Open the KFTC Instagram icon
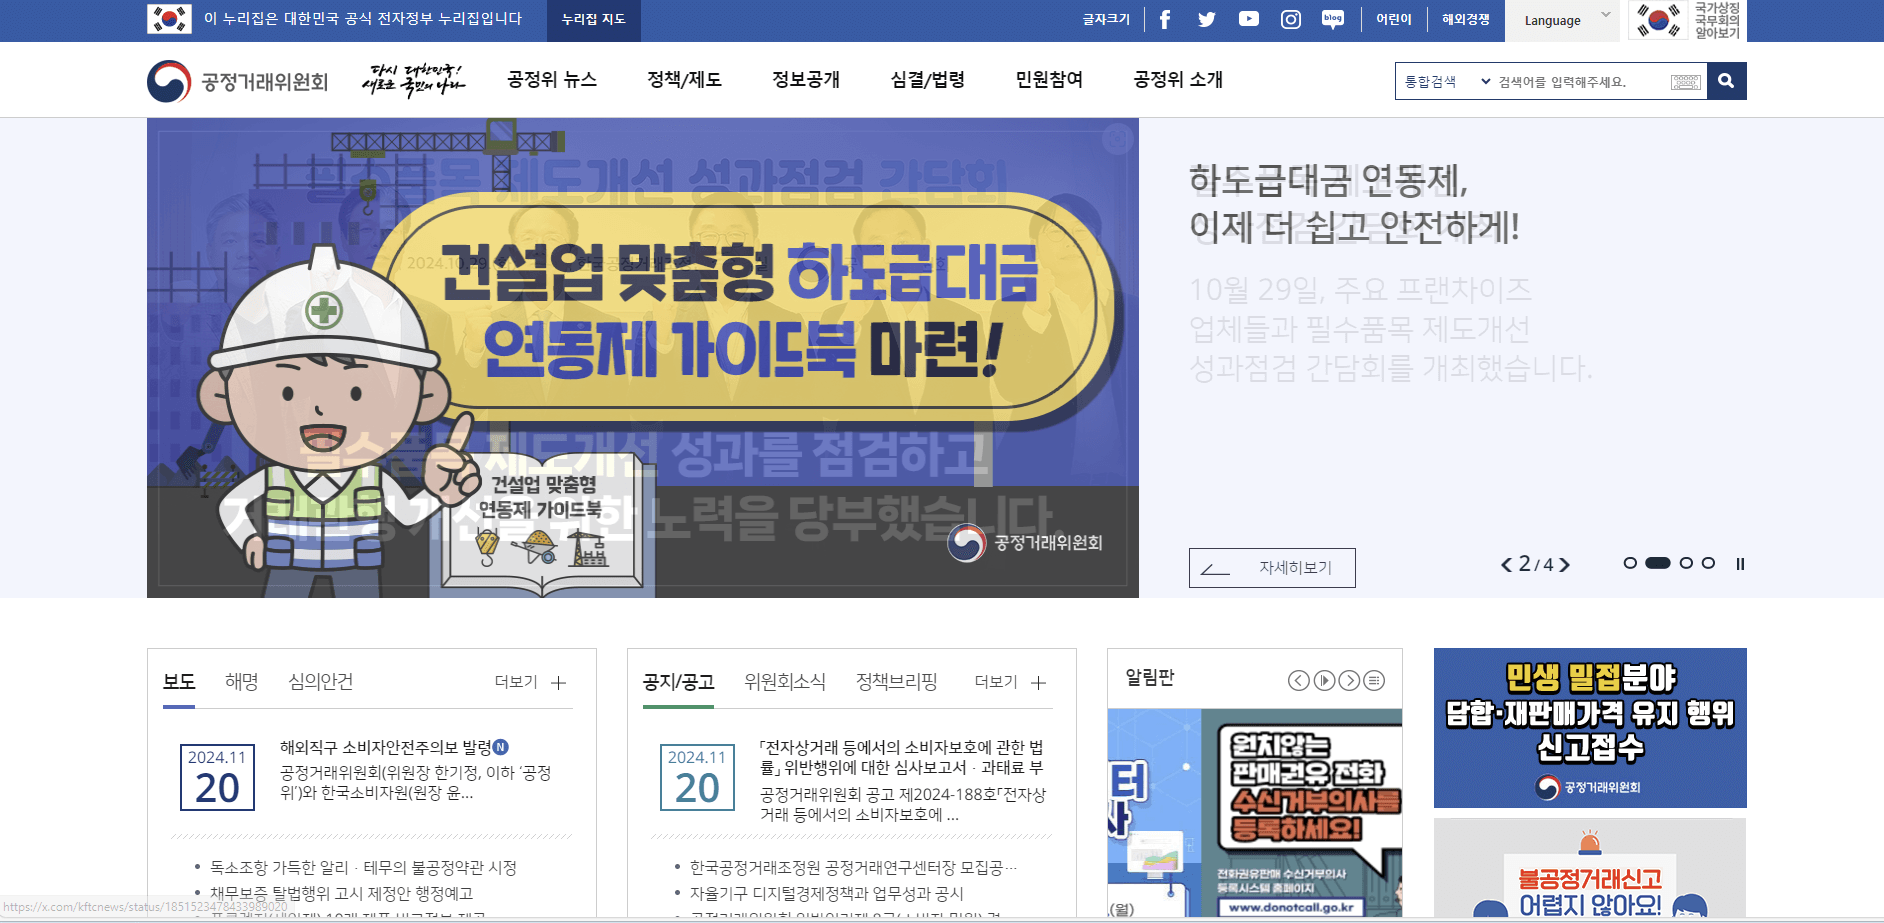This screenshot has width=1884, height=923. pyautogui.click(x=1290, y=19)
